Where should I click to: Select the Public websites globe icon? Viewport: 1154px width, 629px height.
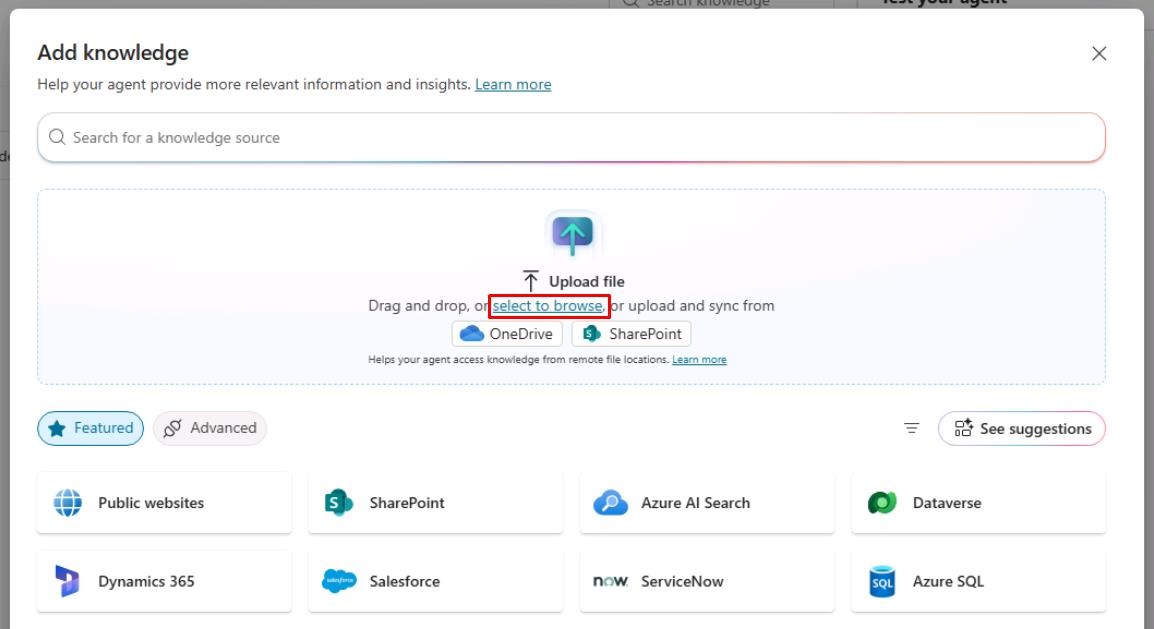click(68, 502)
